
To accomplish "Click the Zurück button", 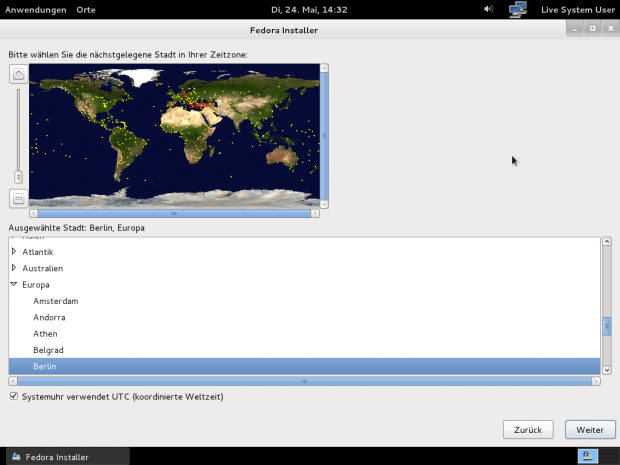I will point(528,429).
